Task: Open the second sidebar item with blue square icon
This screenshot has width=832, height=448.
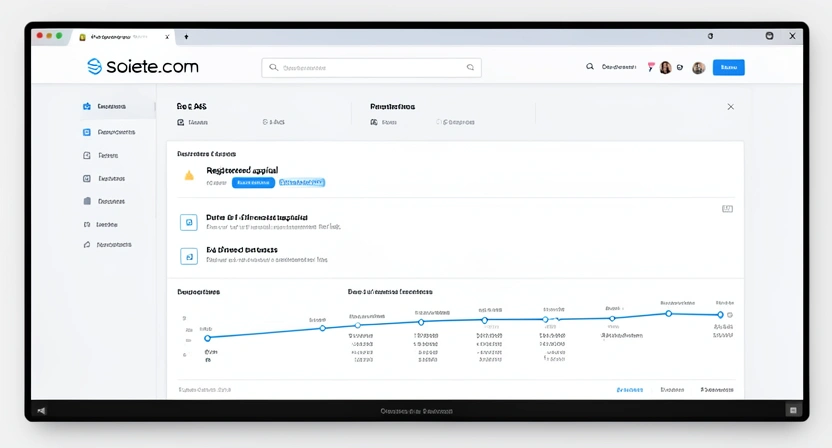Action: pos(109,132)
